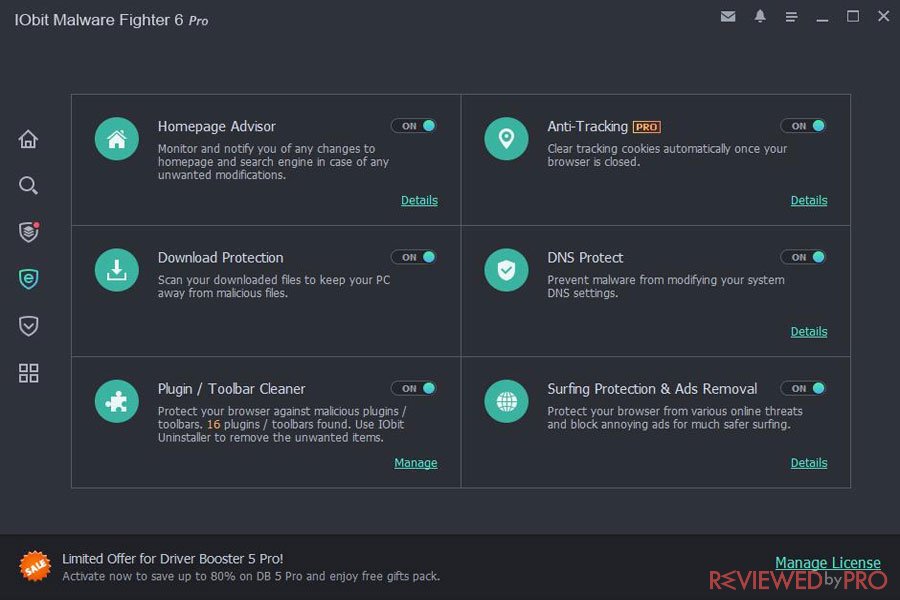Open the hamburger options menu
The height and width of the screenshot is (600, 900).
pyautogui.click(x=791, y=17)
